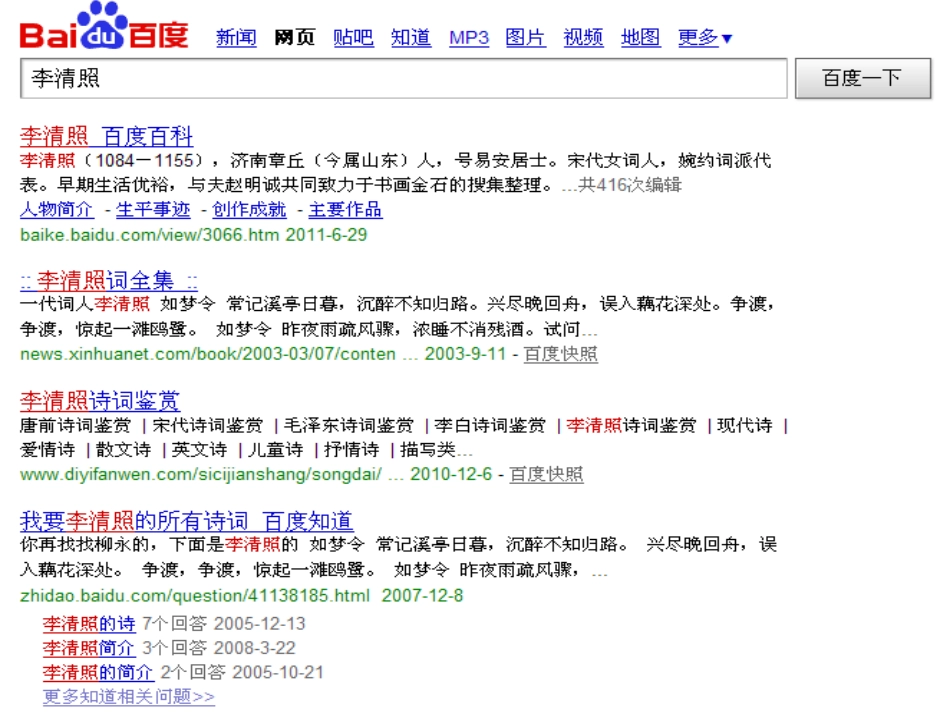
Task: Open the 人物简介 sub-link
Action: click(57, 210)
